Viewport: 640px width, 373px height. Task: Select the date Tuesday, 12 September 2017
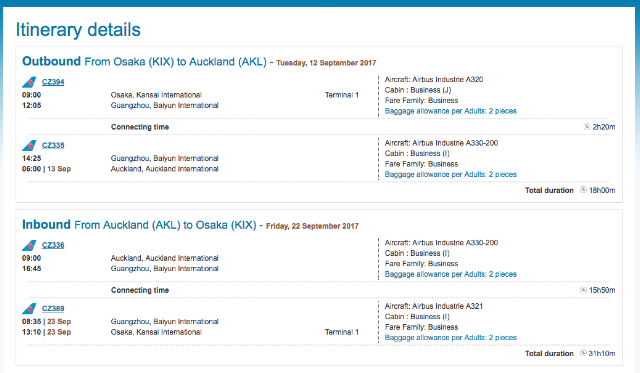(326, 63)
